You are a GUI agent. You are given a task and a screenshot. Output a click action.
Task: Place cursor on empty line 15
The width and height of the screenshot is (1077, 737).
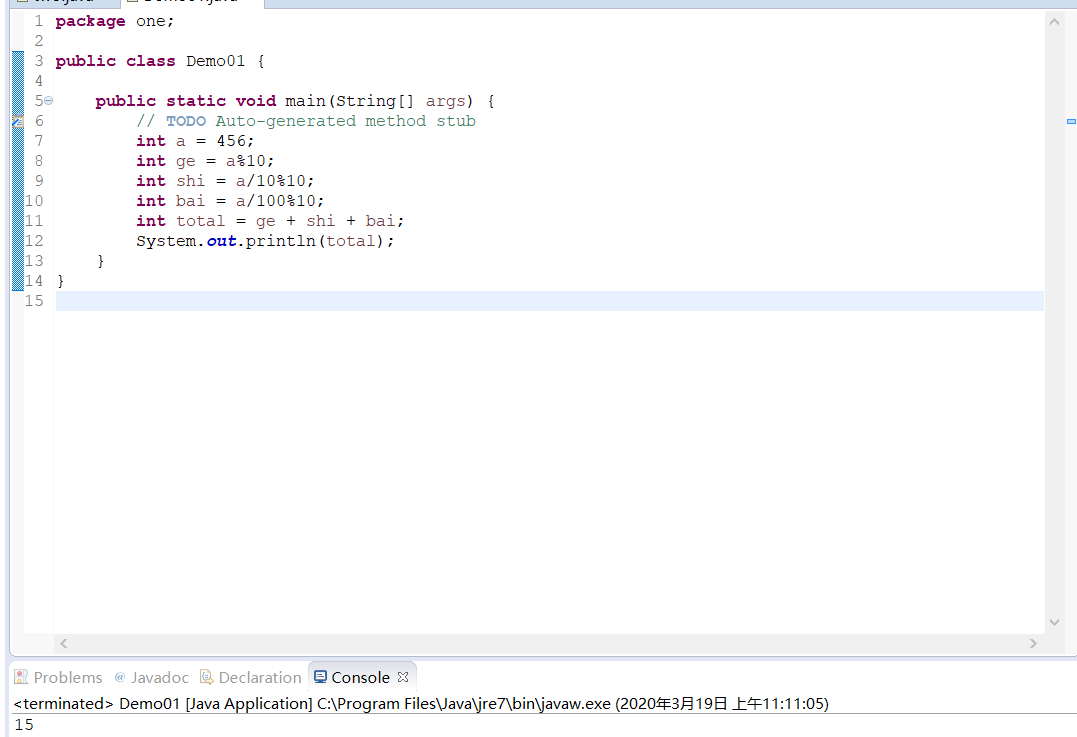pyautogui.click(x=549, y=301)
